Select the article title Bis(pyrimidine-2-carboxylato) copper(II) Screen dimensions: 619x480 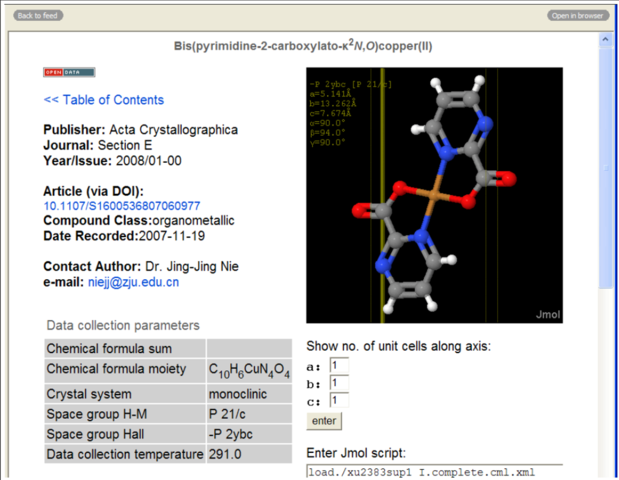pos(303,45)
